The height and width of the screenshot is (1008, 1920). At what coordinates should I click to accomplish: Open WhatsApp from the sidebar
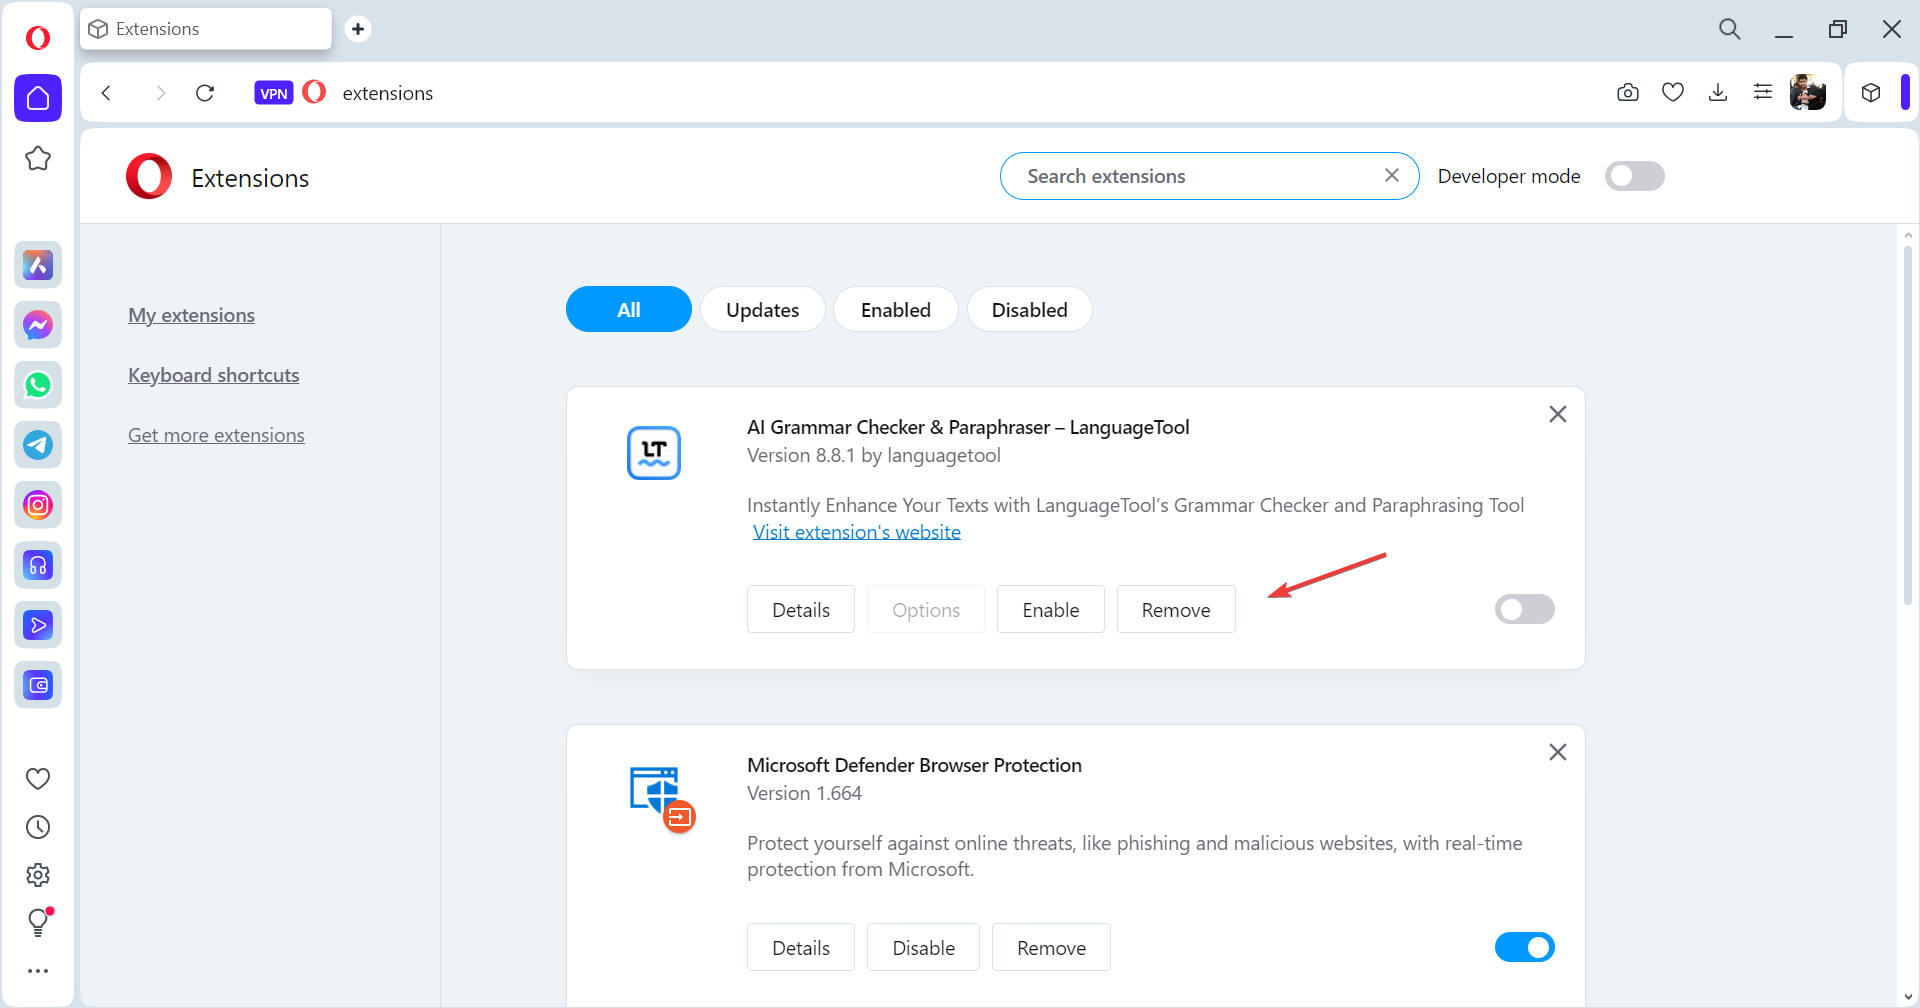[x=38, y=385]
